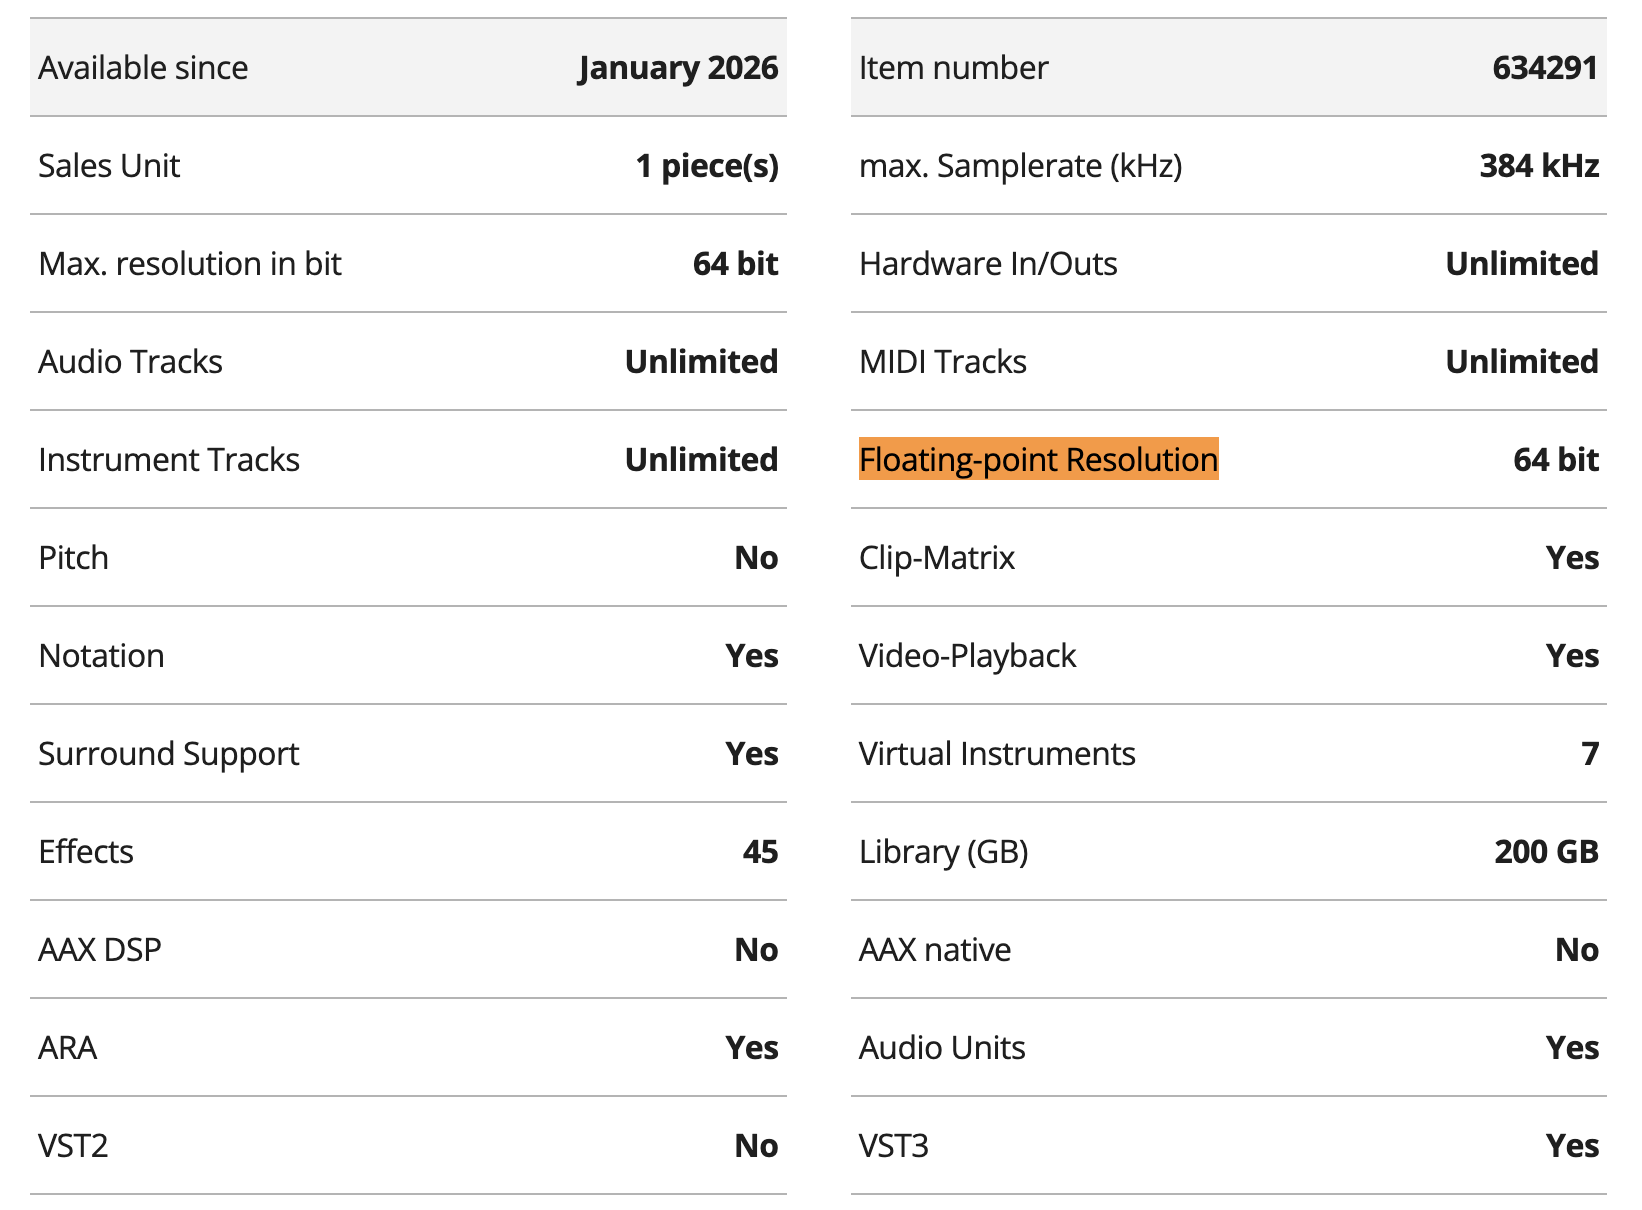
Task: Click the Pitch row label
Action: 73,558
